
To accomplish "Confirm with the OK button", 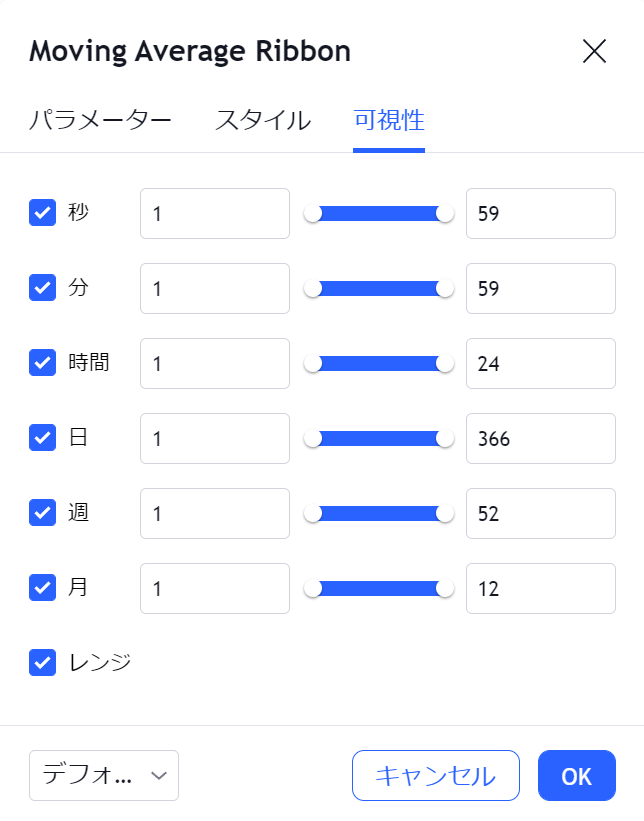I will [576, 775].
